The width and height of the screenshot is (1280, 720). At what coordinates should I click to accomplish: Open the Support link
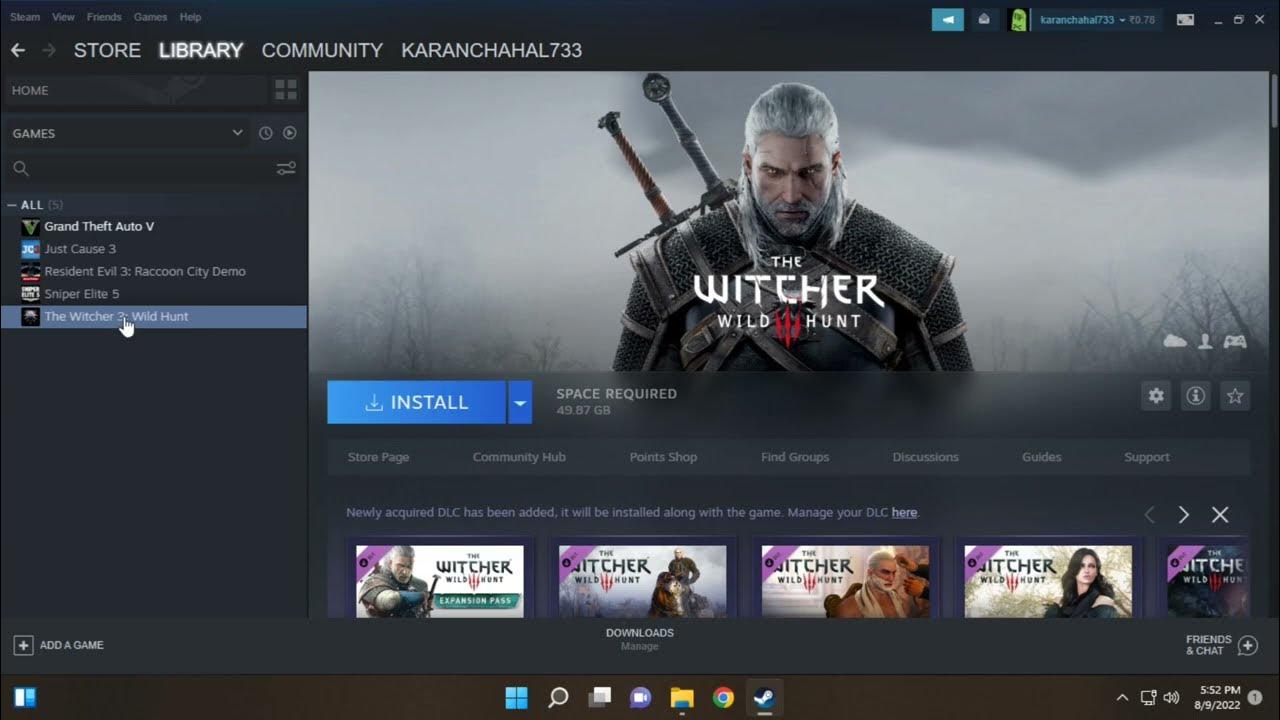pos(1146,457)
